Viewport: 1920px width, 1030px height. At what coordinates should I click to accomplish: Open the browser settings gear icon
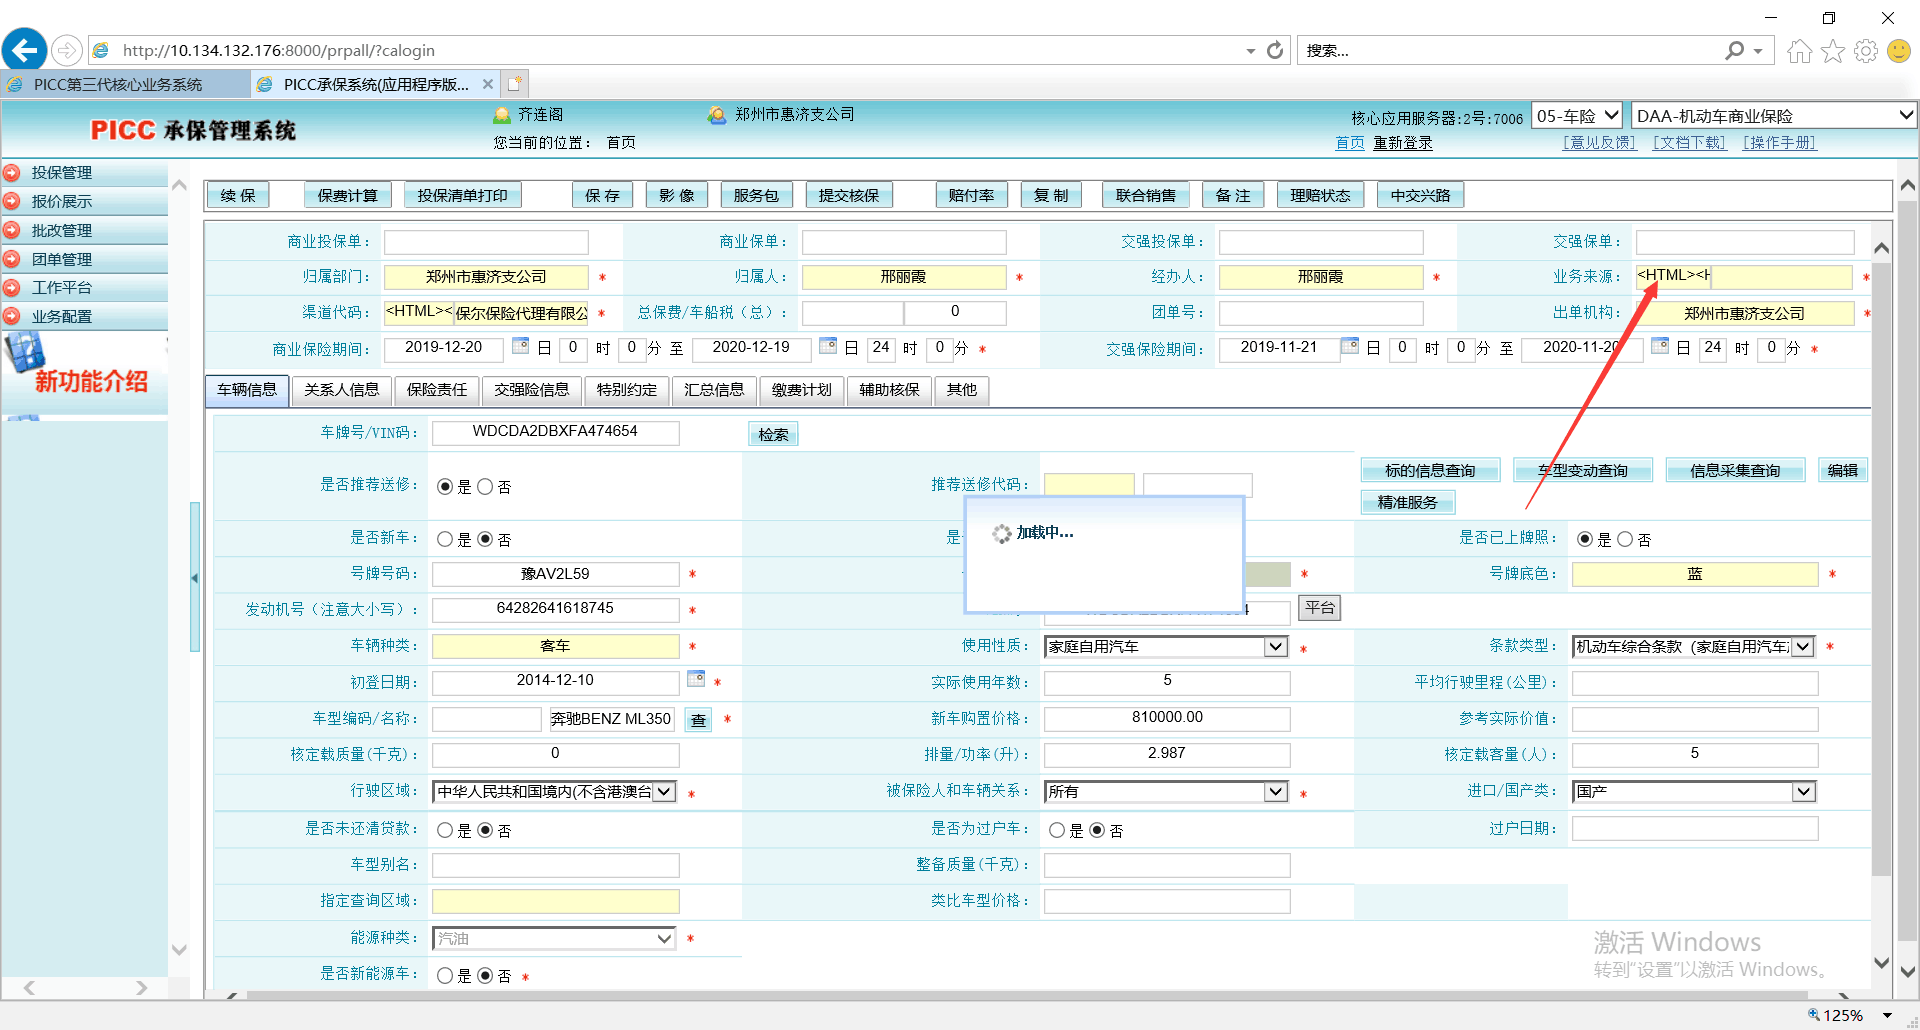tap(1865, 51)
